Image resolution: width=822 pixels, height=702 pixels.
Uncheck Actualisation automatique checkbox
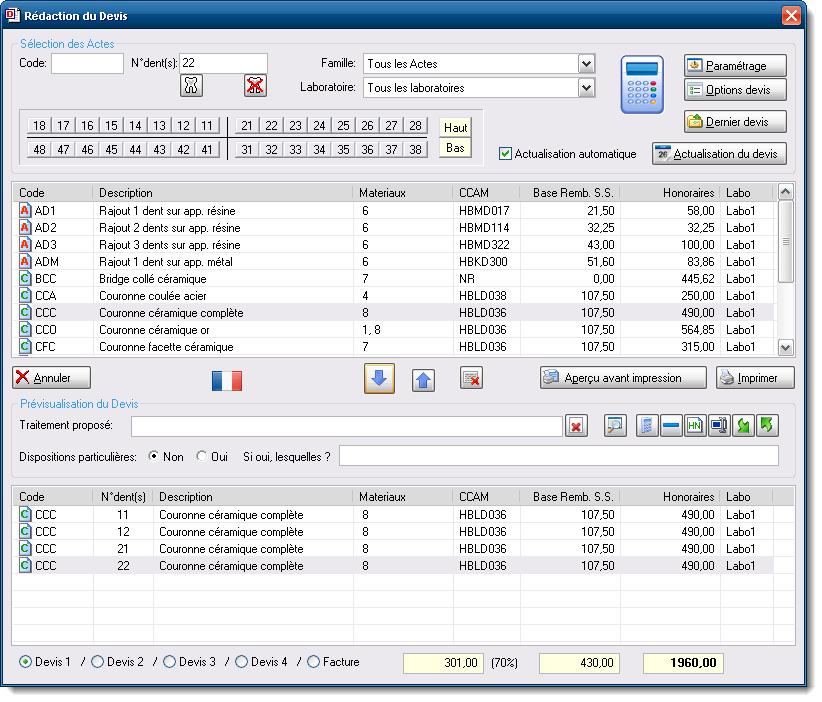(506, 154)
